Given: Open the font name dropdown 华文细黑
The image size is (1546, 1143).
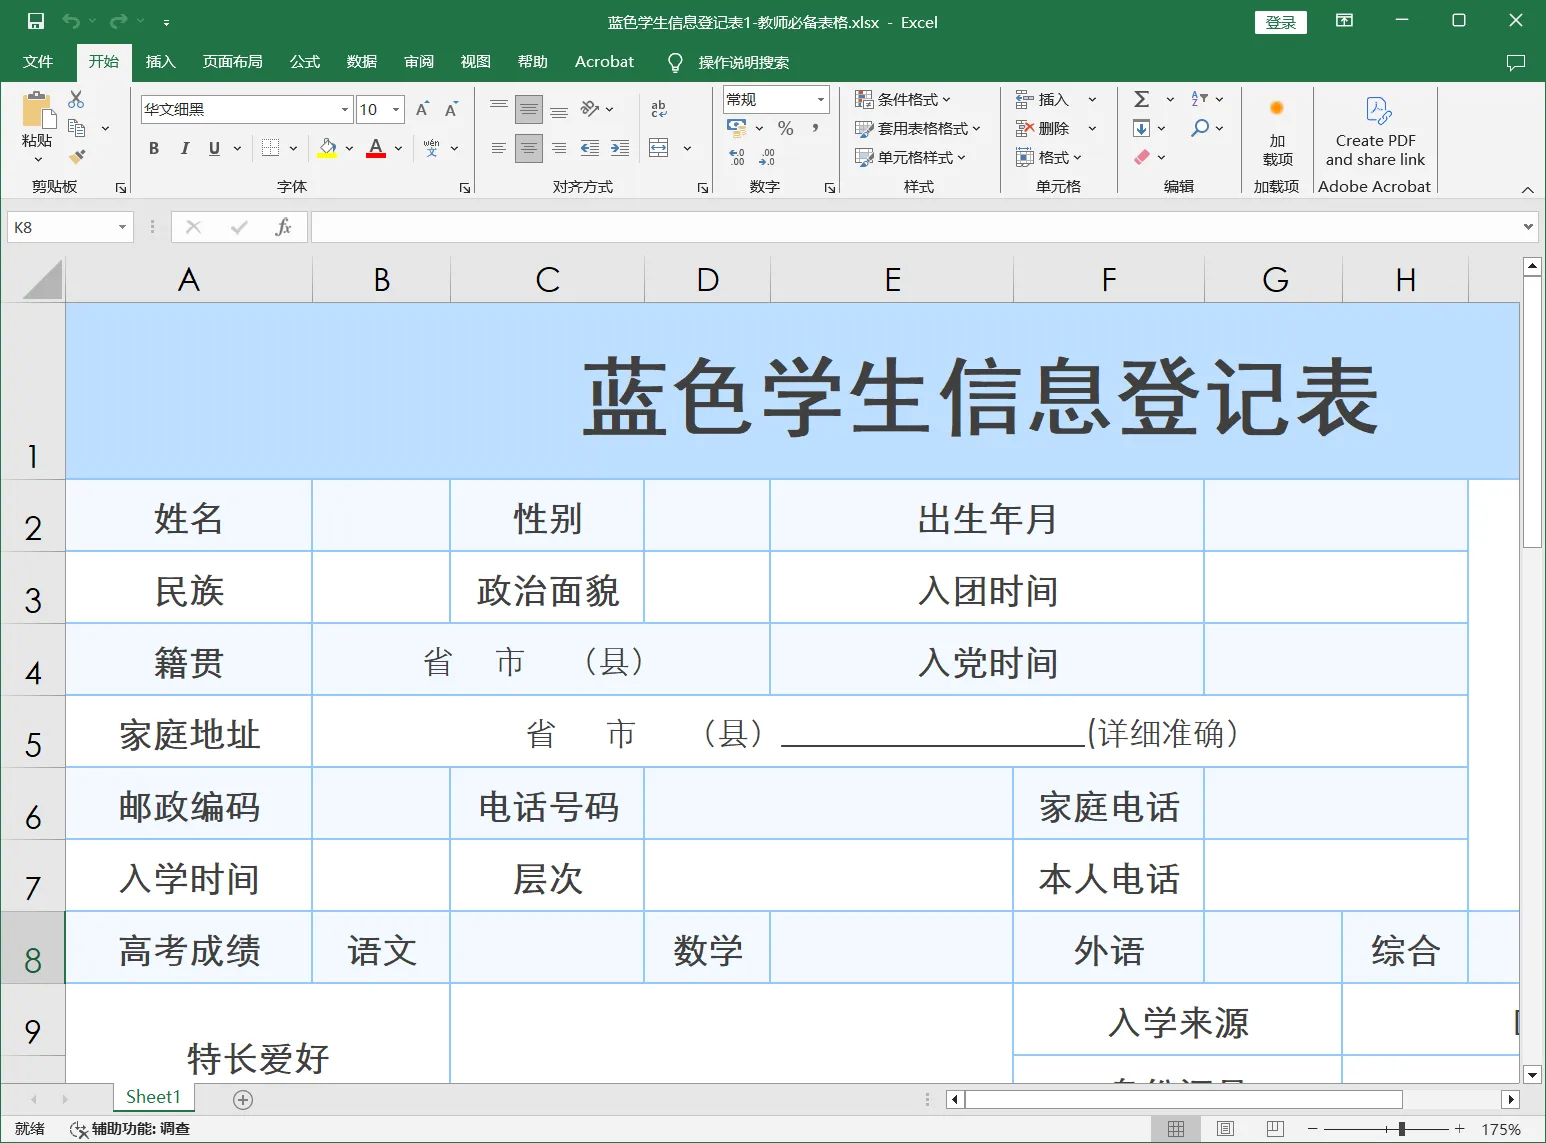Looking at the screenshot, I should pos(345,109).
